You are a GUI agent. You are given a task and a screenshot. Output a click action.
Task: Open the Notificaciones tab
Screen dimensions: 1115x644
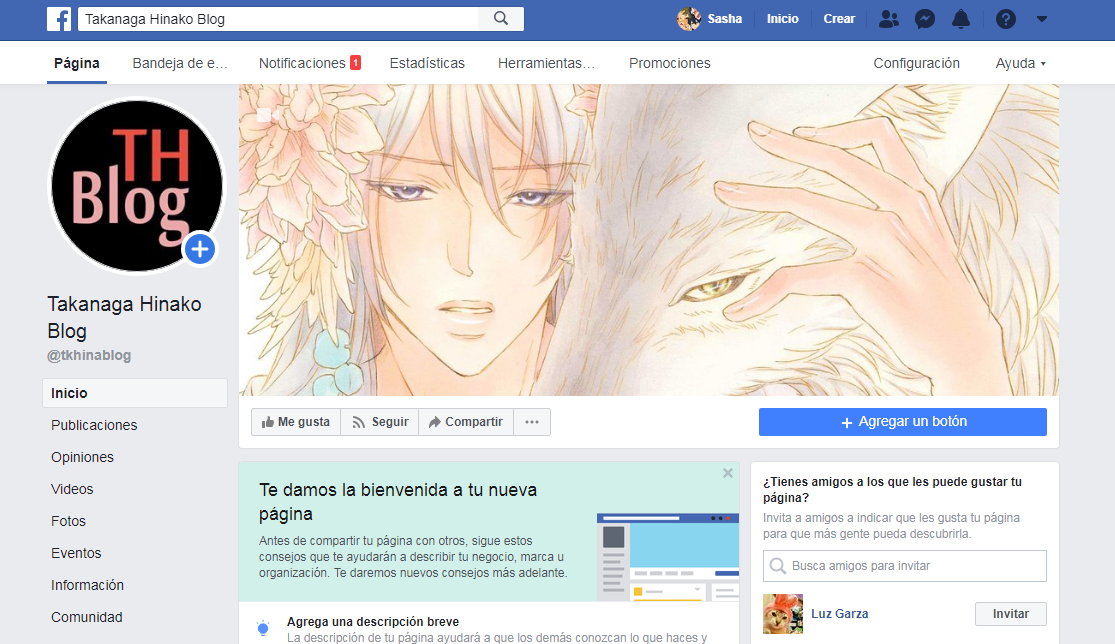coord(309,63)
